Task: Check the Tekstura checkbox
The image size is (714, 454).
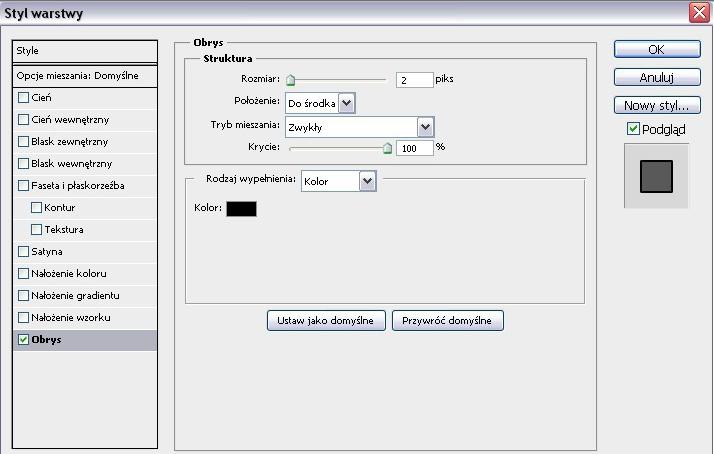Action: click(x=36, y=230)
